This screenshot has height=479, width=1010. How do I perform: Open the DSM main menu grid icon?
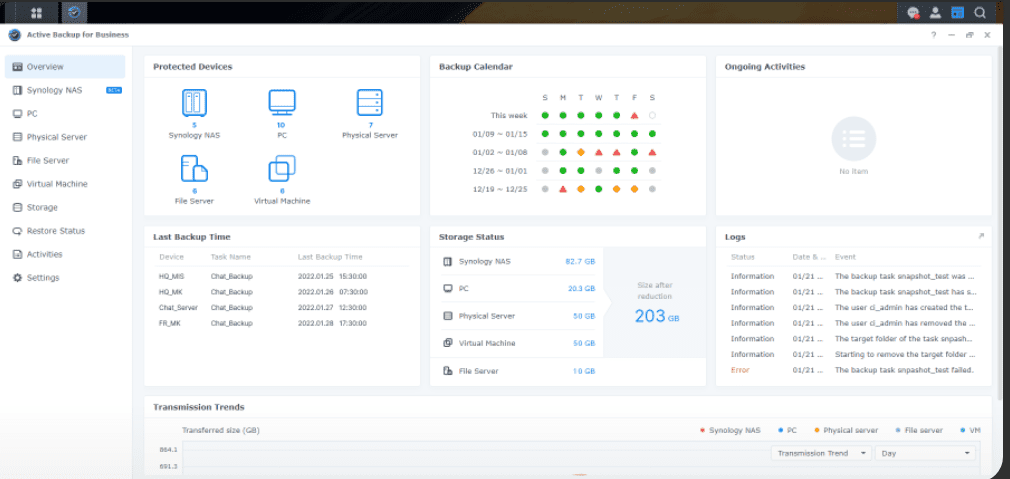(37, 12)
